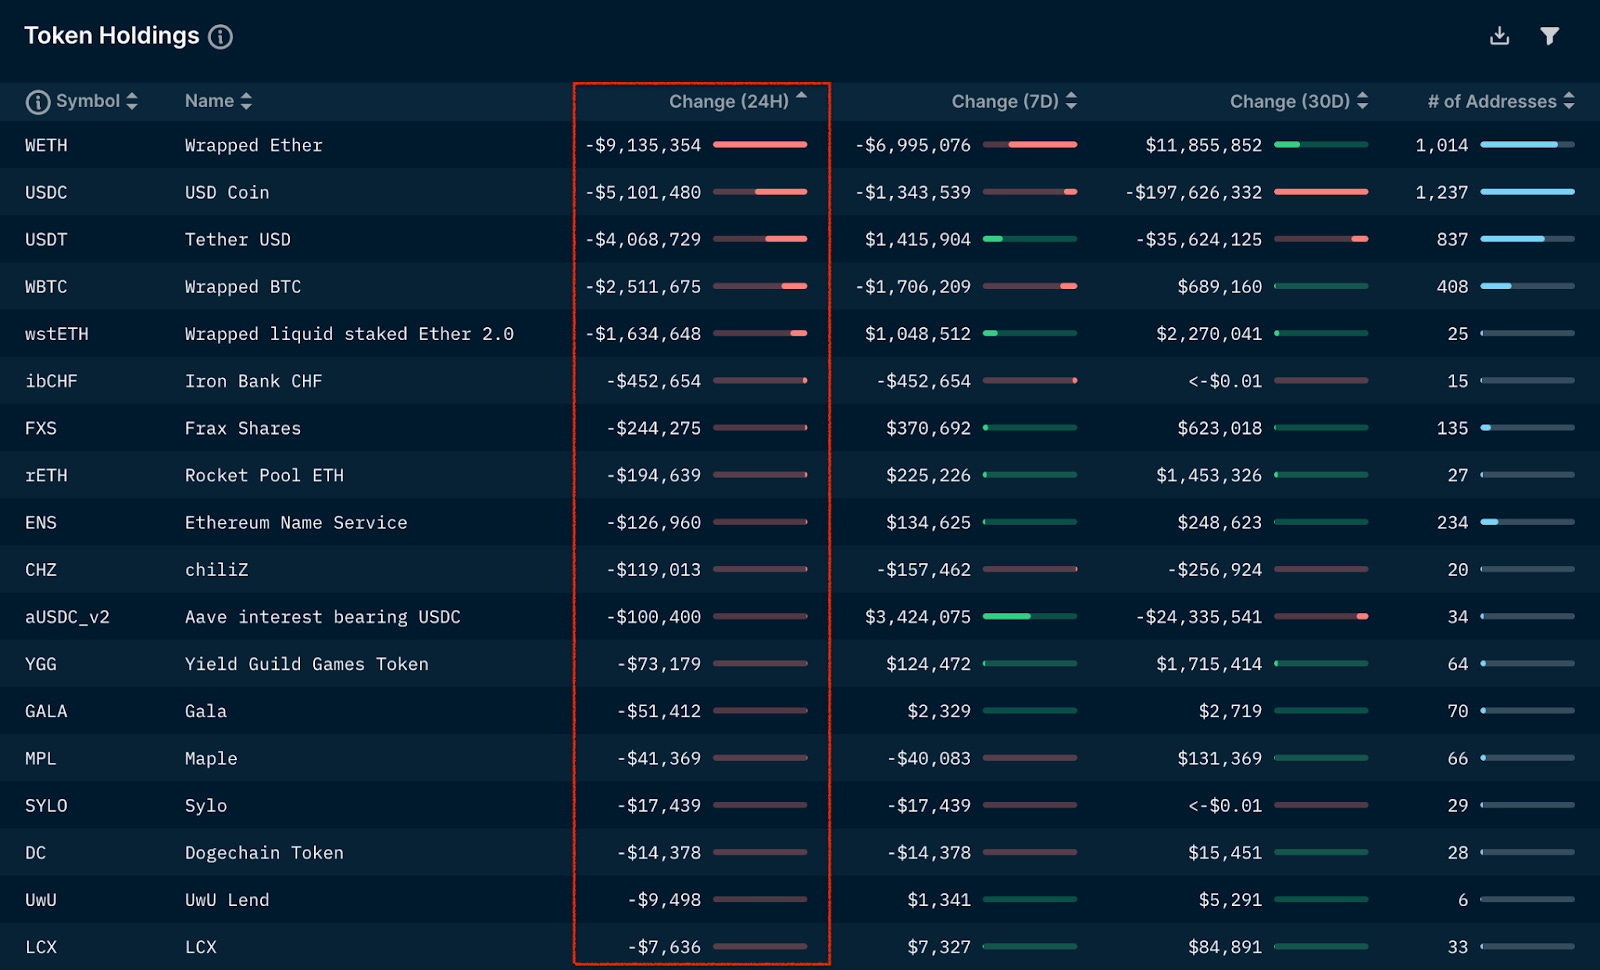Viewport: 1600px width, 970px height.
Task: Click the Tether USD name
Action: [x=238, y=240]
